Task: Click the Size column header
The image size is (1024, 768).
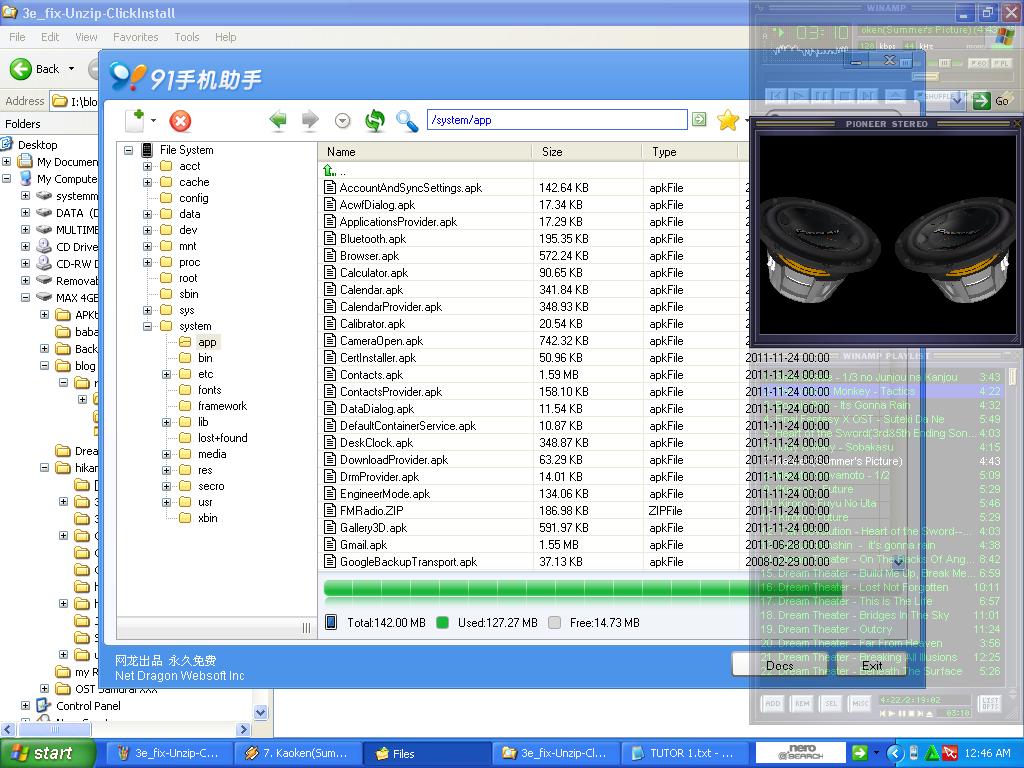Action: [586, 152]
